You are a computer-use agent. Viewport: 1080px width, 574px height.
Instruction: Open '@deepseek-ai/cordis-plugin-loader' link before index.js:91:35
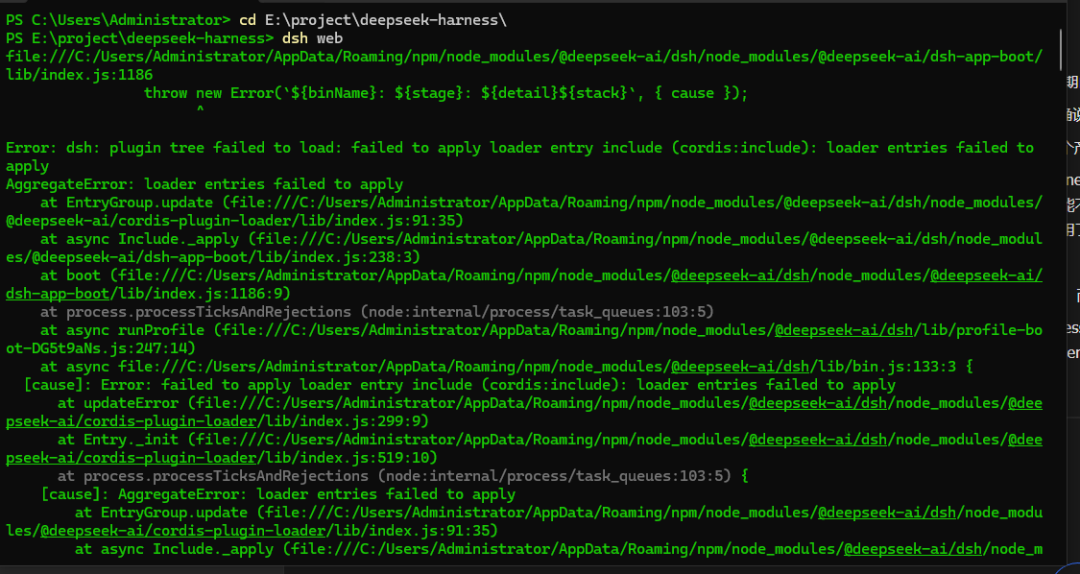(x=183, y=531)
